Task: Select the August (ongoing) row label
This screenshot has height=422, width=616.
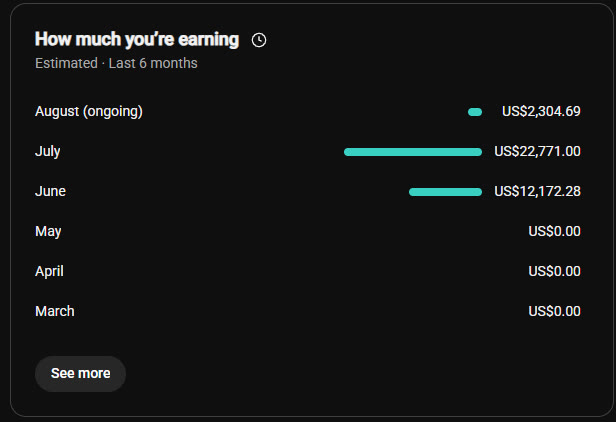Action: [89, 112]
